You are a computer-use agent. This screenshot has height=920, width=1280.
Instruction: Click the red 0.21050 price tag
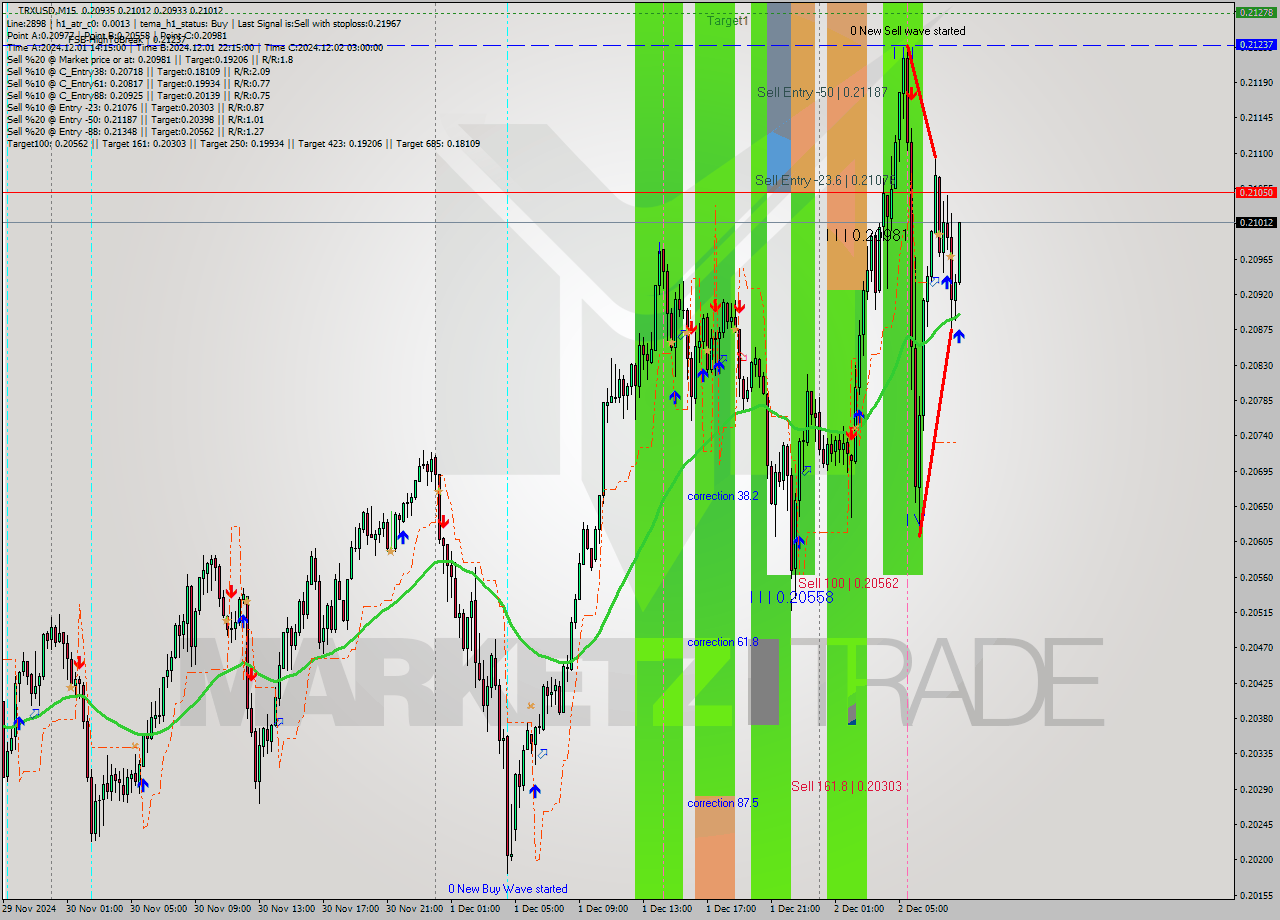click(1256, 192)
